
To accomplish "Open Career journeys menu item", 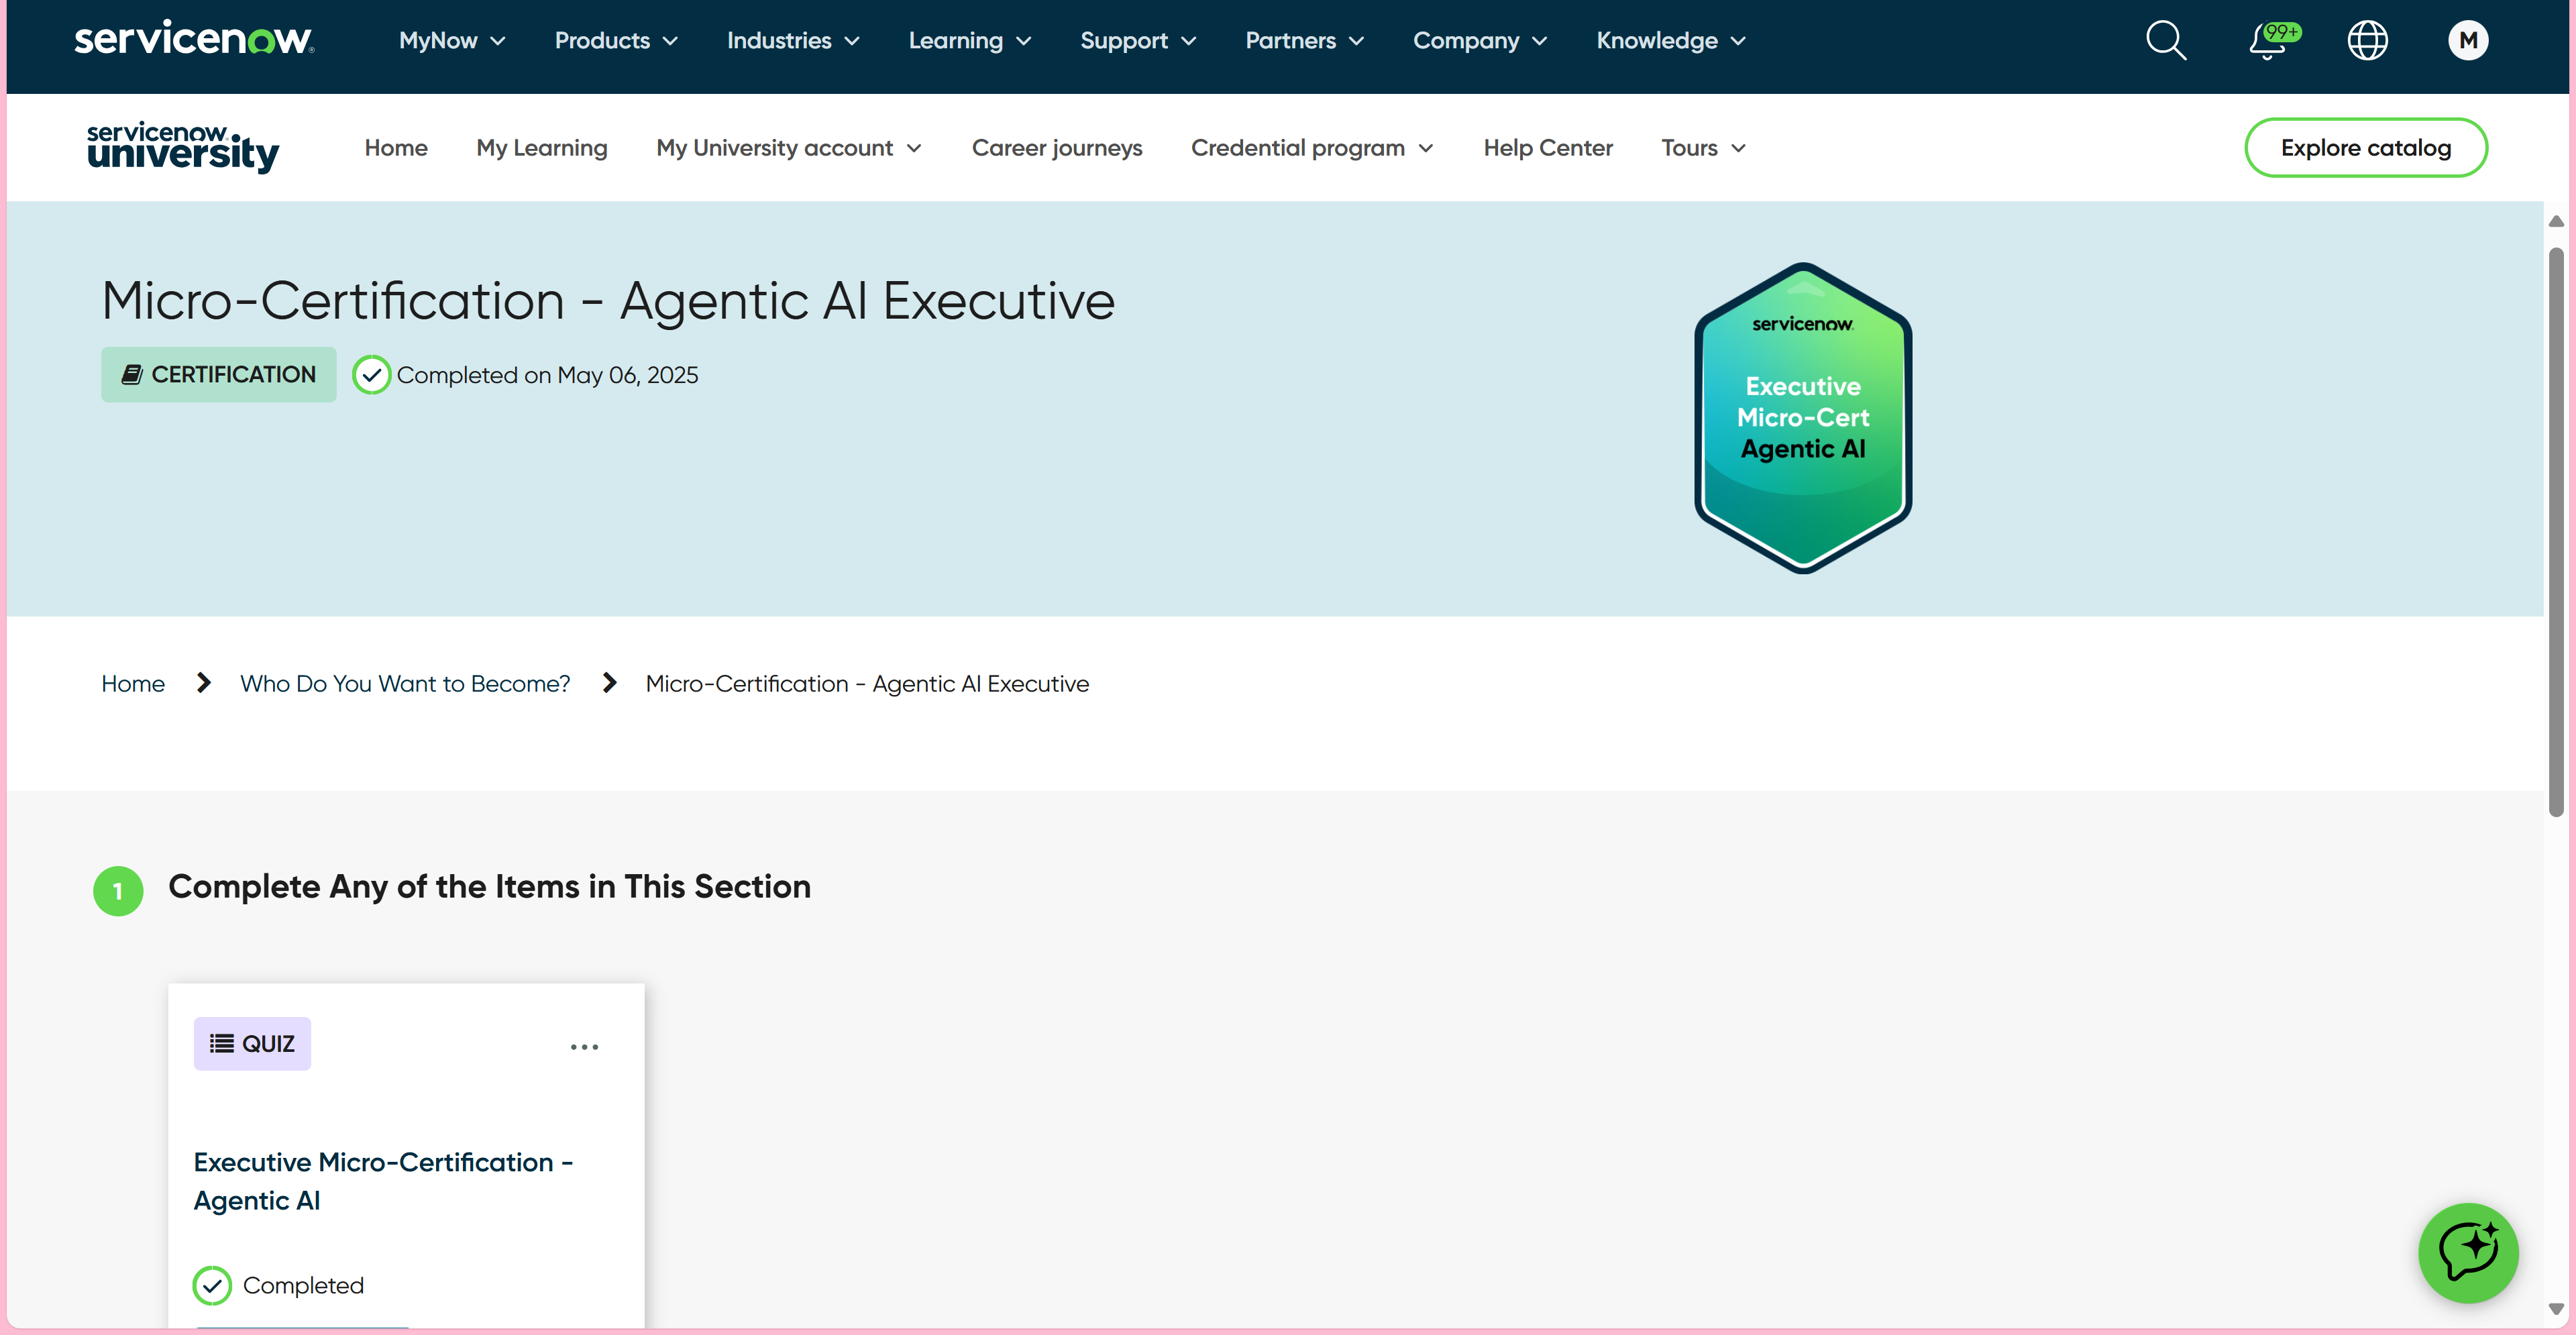I will tap(1056, 148).
